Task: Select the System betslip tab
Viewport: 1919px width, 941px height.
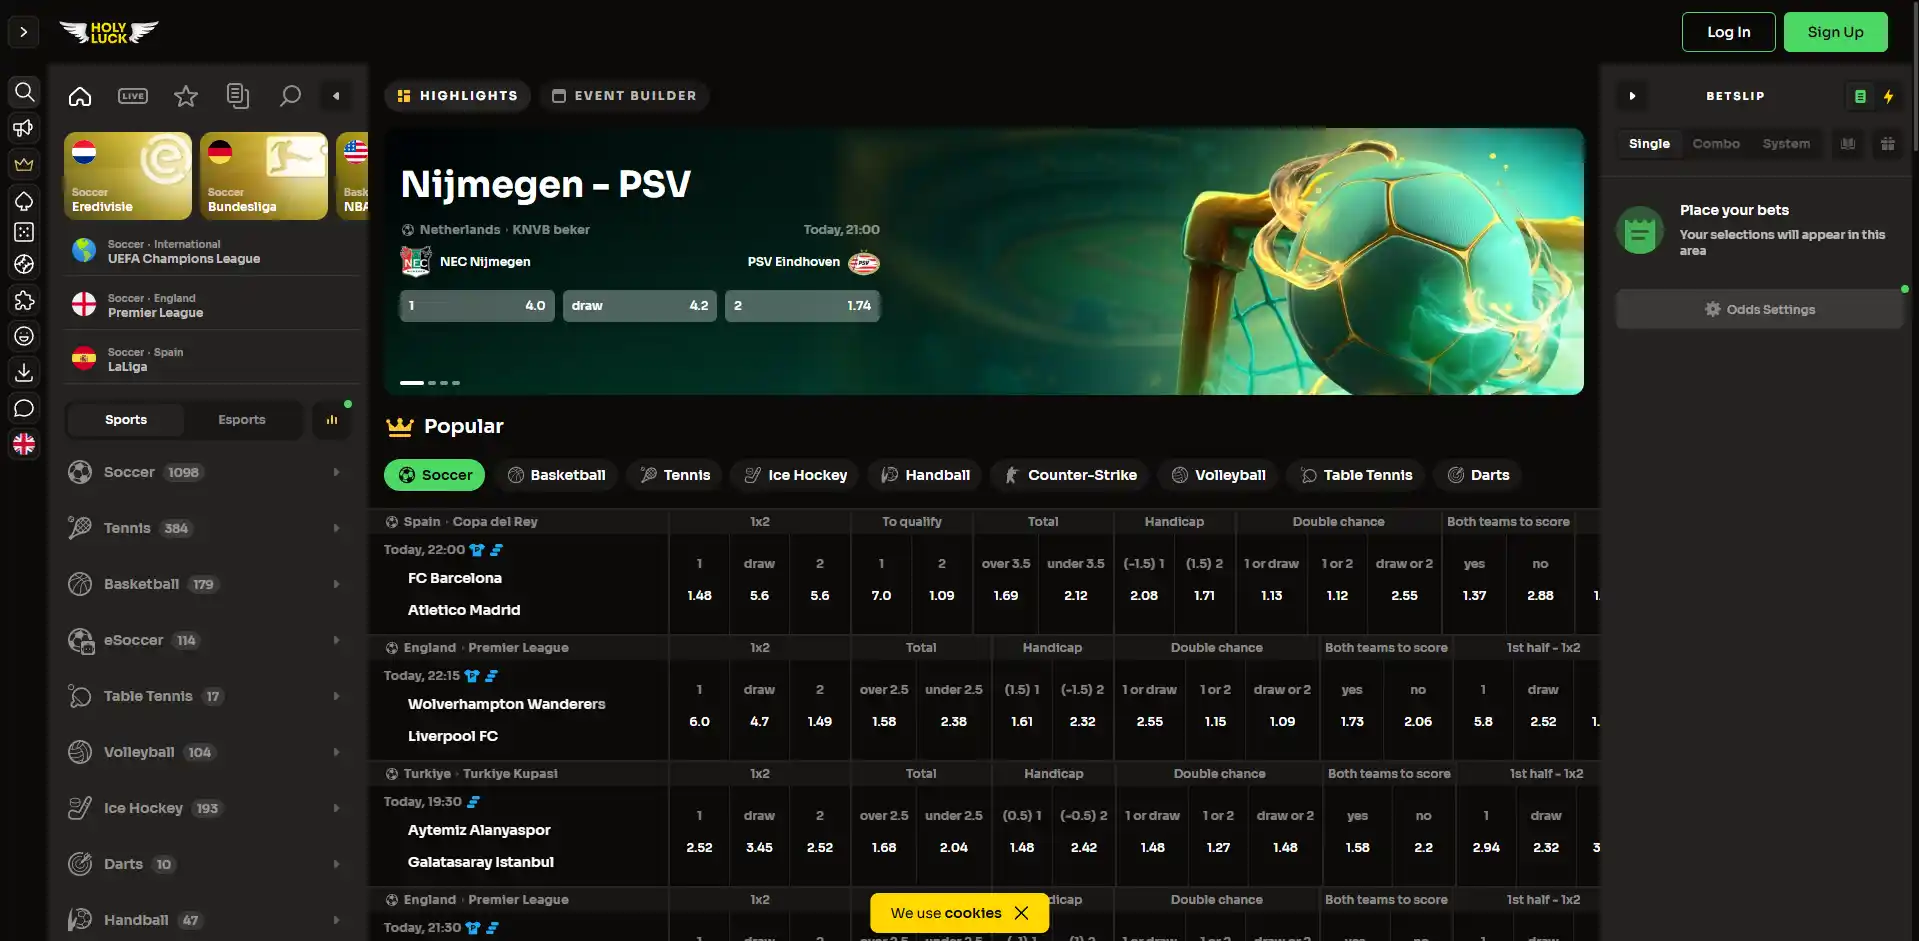Action: 1786,144
